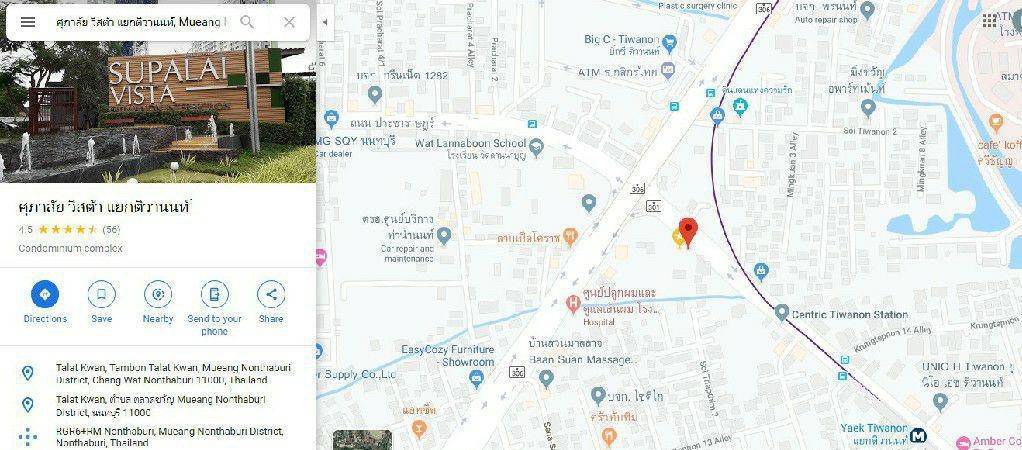Open the Google apps grid icon
This screenshot has height=450, width=1022.
point(989,20)
